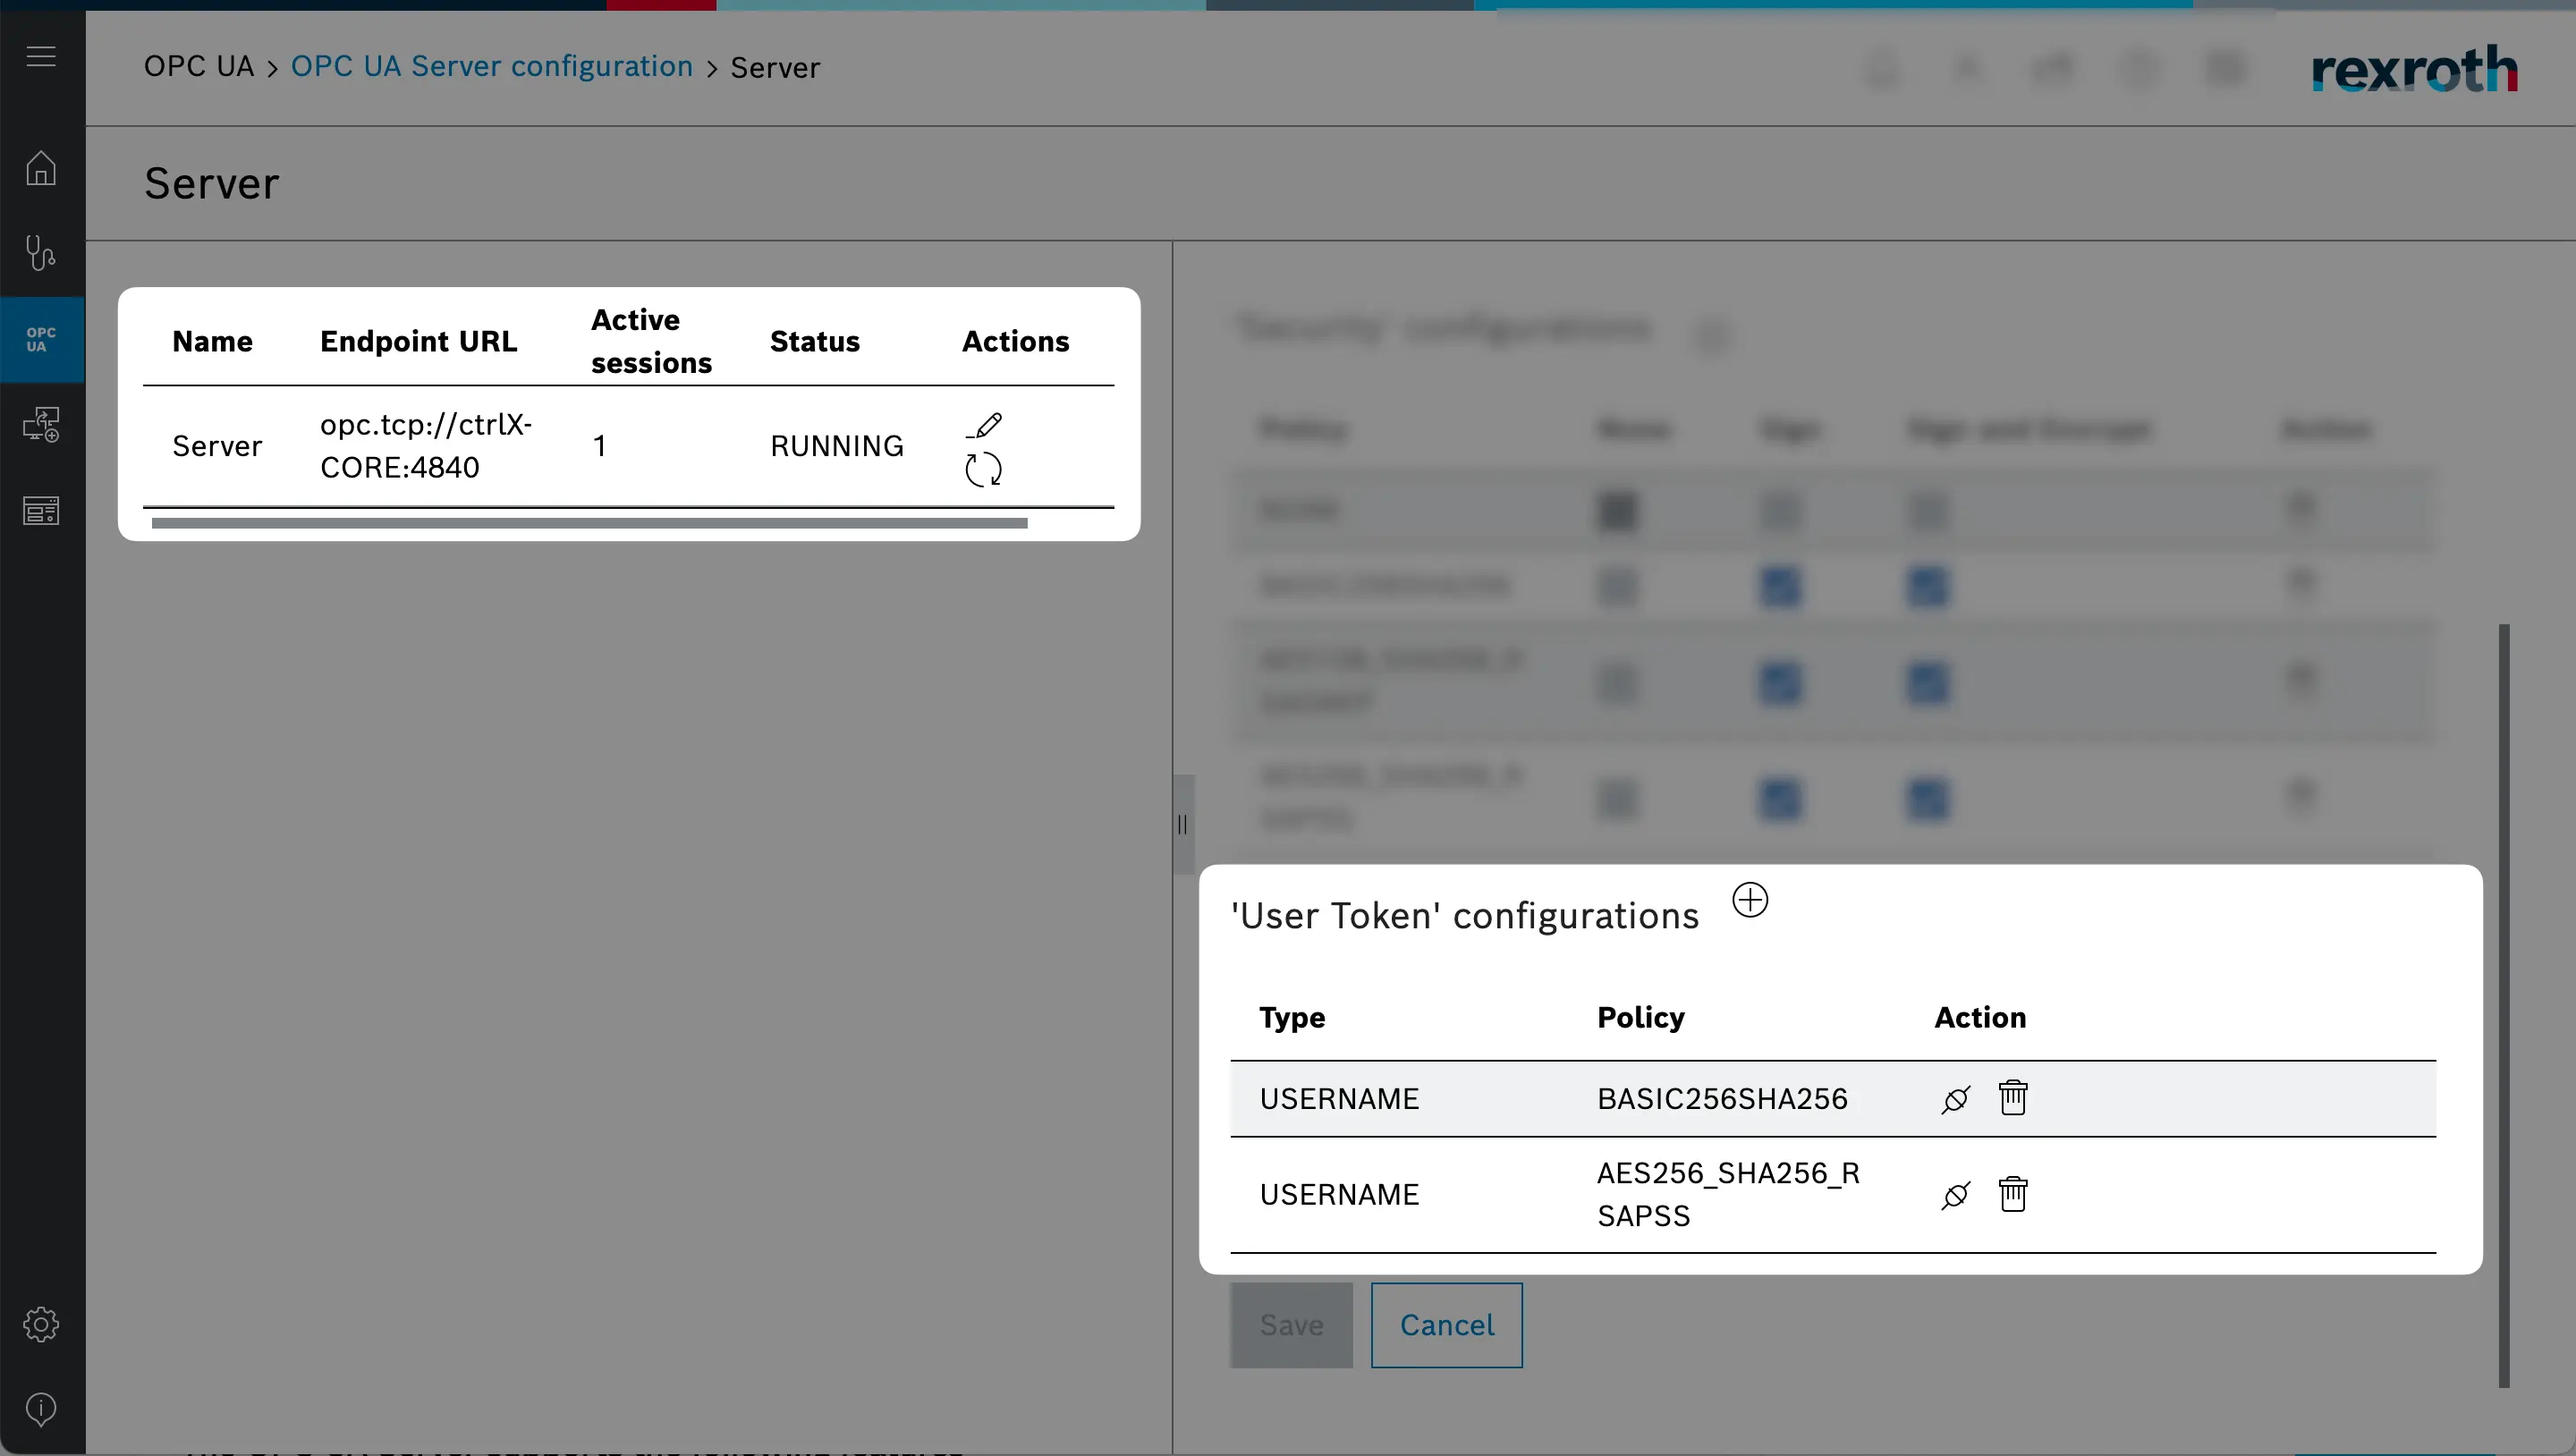This screenshot has height=1456, width=2576.
Task: Delete the AES256_SHA256_RSAPSS user token
Action: [x=2013, y=1194]
